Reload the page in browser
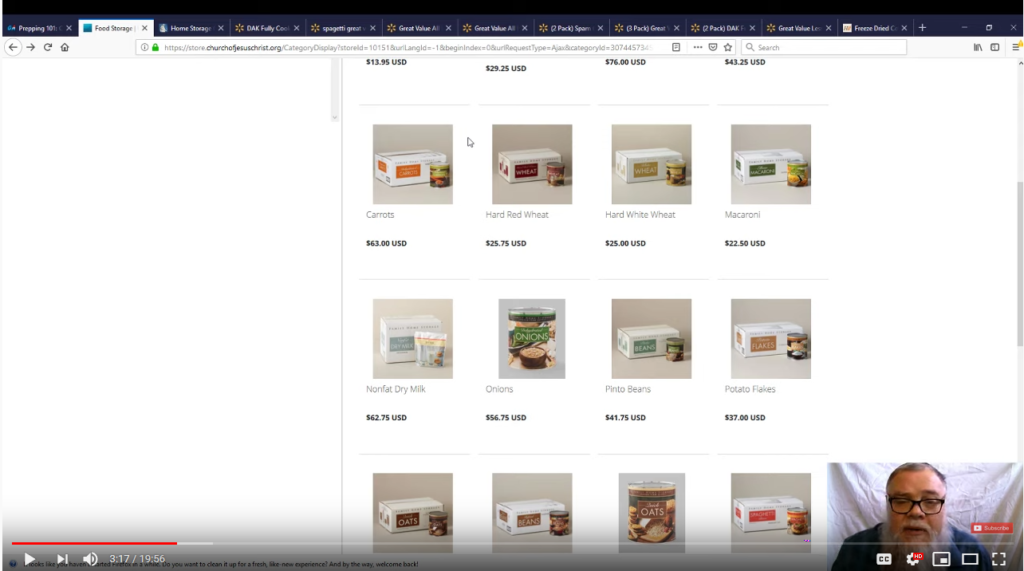Image resolution: width=1024 pixels, height=571 pixels. (47, 47)
